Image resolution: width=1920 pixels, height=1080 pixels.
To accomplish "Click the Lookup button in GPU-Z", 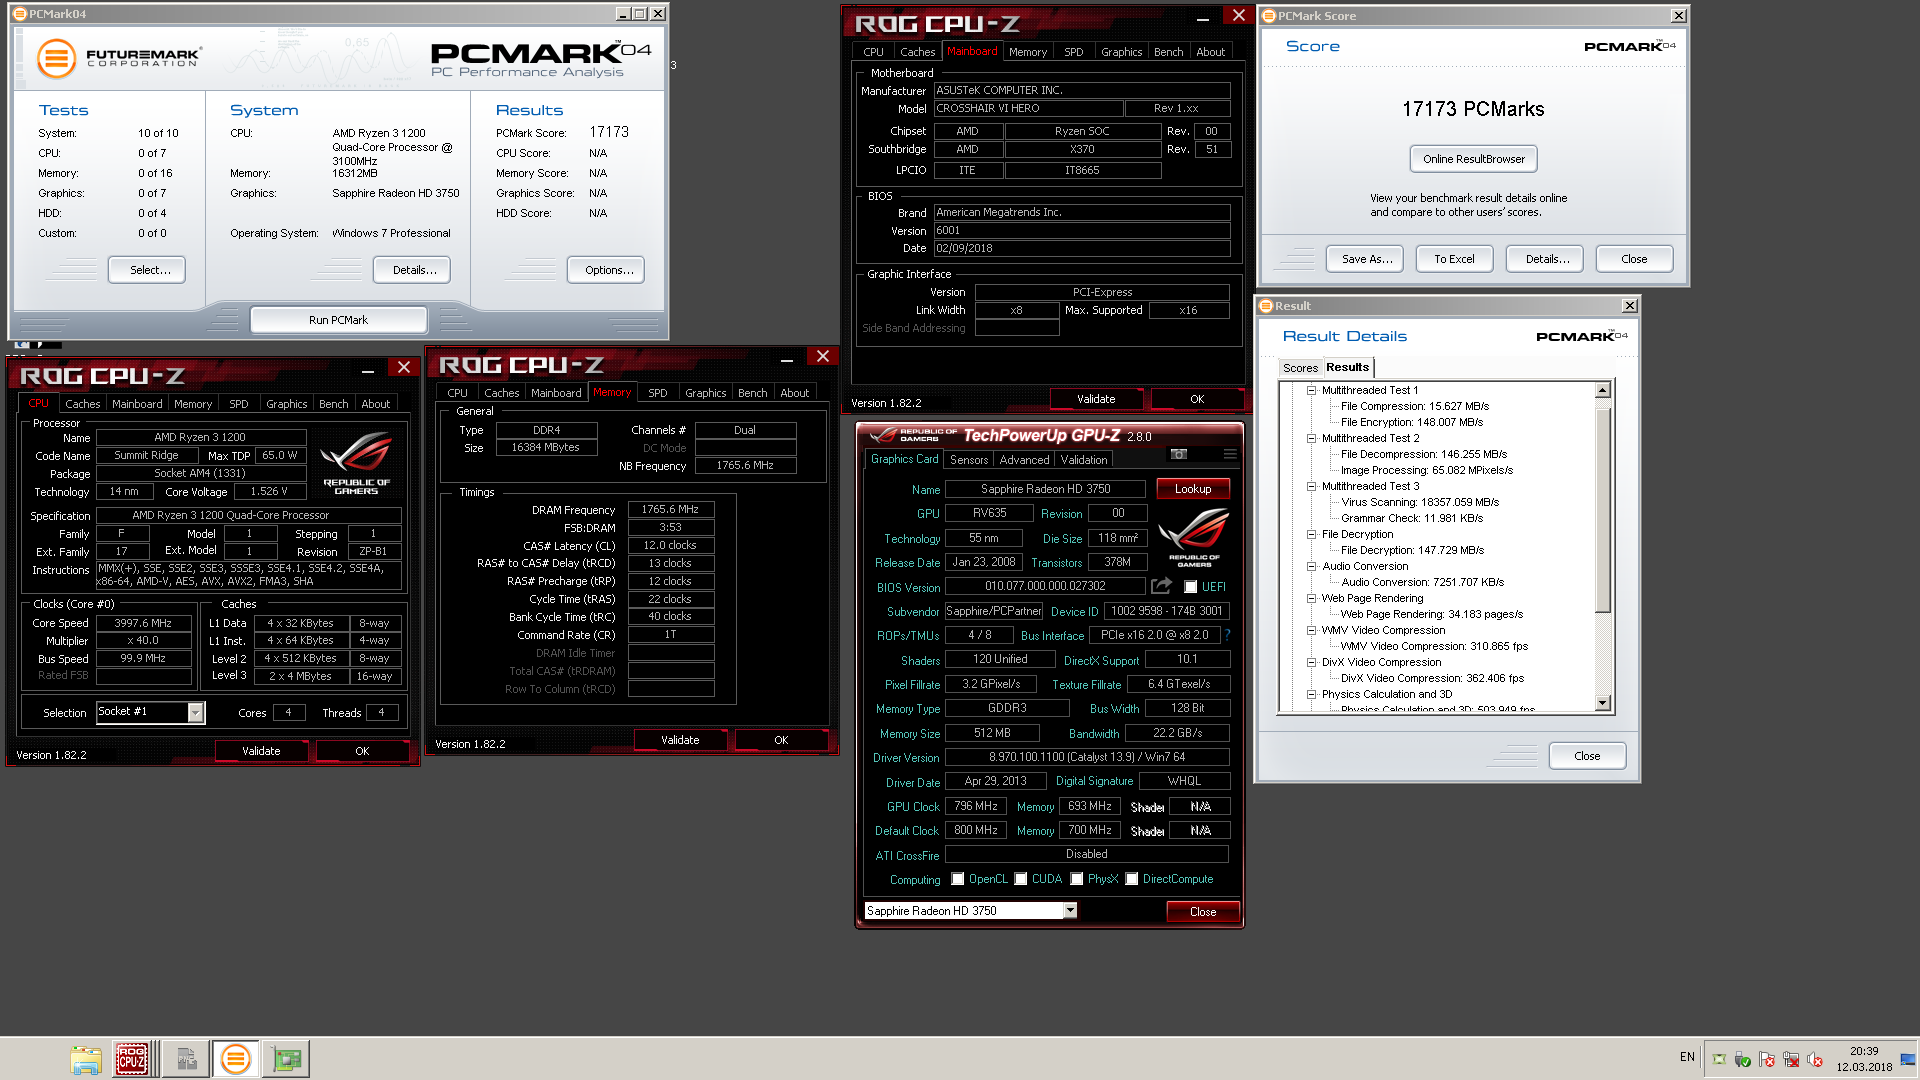I will (1193, 489).
